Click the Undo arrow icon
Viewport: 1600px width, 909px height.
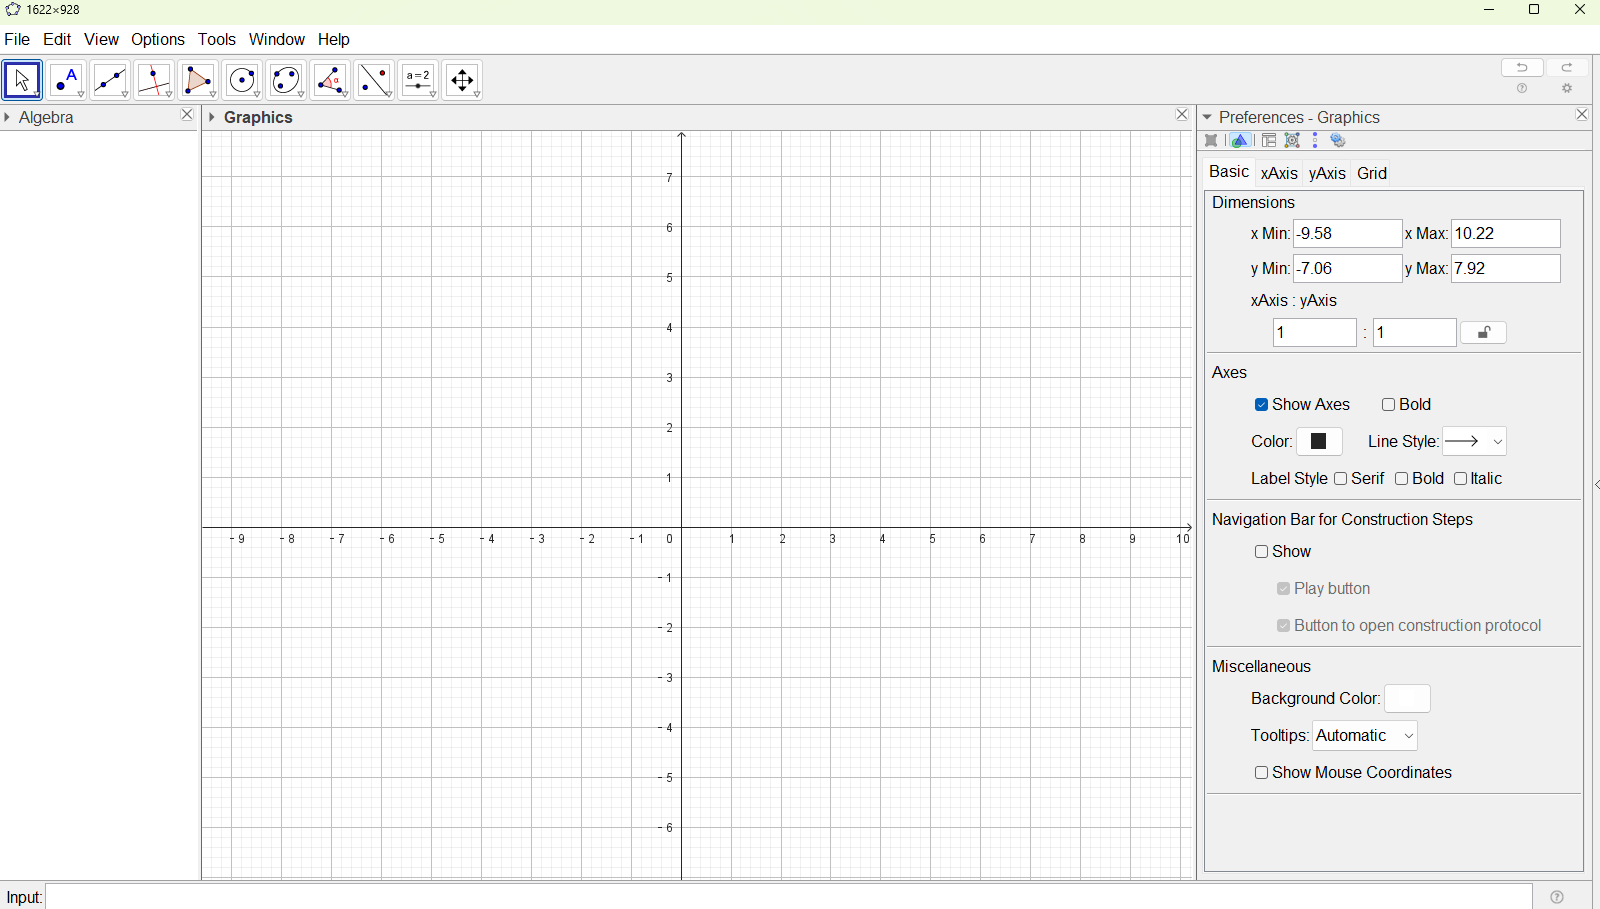point(1522,67)
